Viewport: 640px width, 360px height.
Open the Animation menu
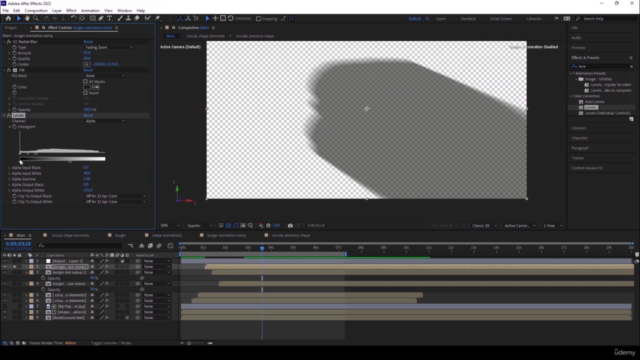[x=90, y=11]
